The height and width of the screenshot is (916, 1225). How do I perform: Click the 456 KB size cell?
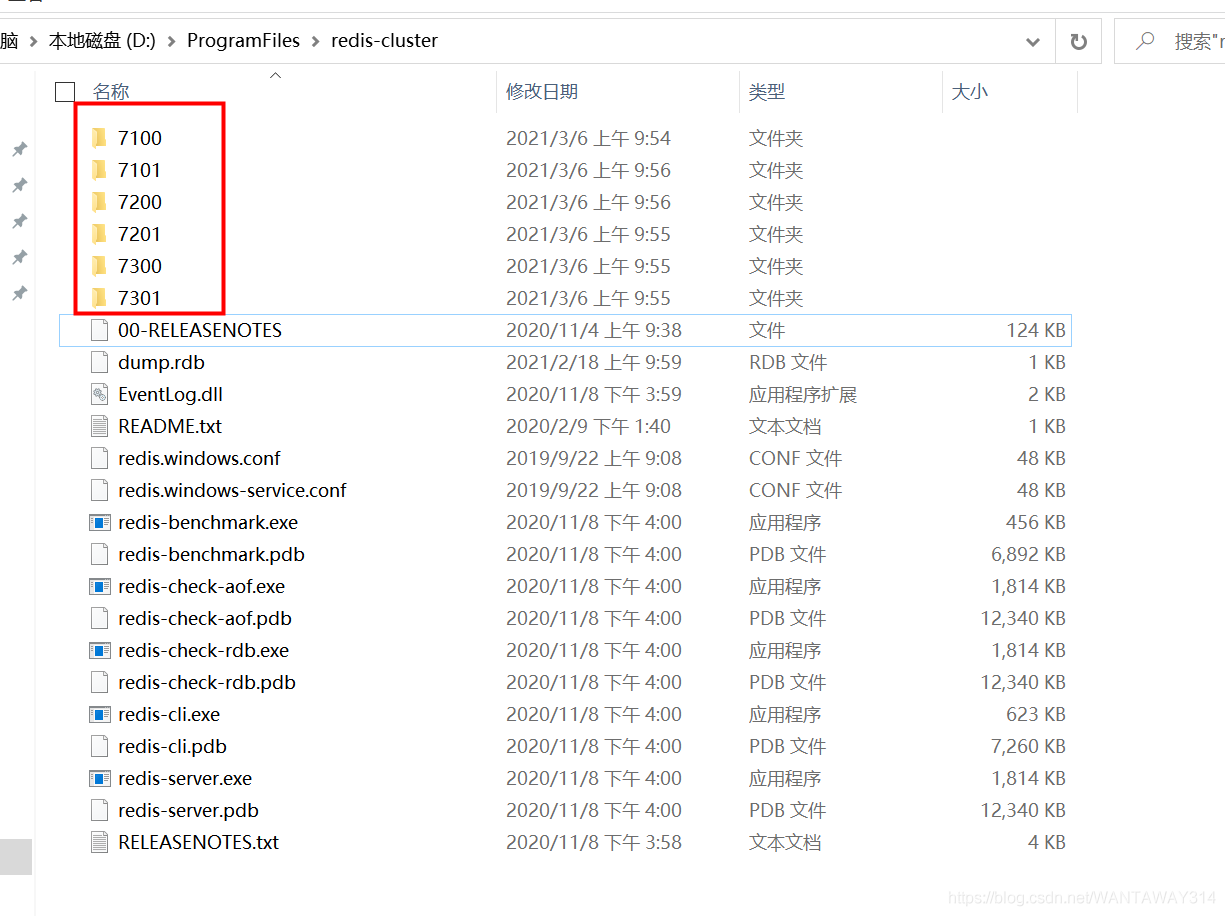[x=1036, y=522]
